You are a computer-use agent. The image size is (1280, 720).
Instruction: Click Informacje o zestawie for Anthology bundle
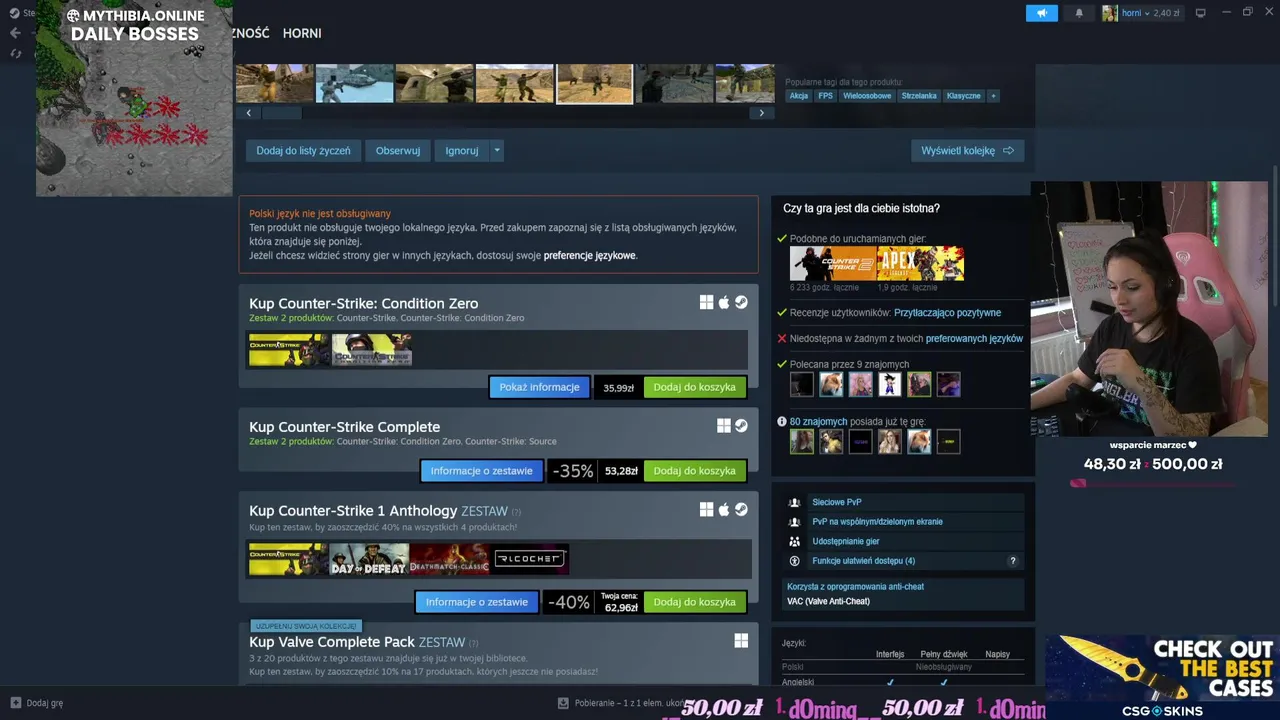(x=477, y=602)
